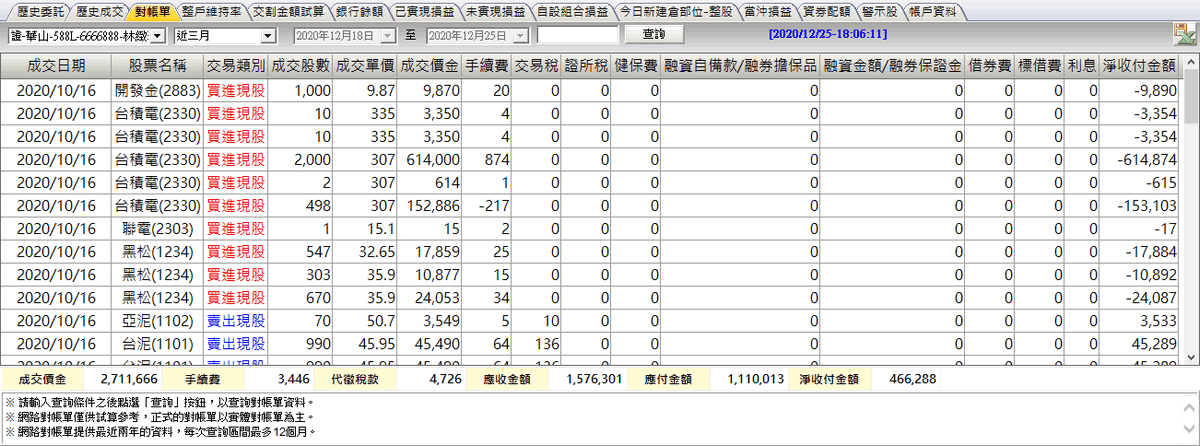Open 自設組合損益 tab
1200x446 pixels.
point(571,13)
